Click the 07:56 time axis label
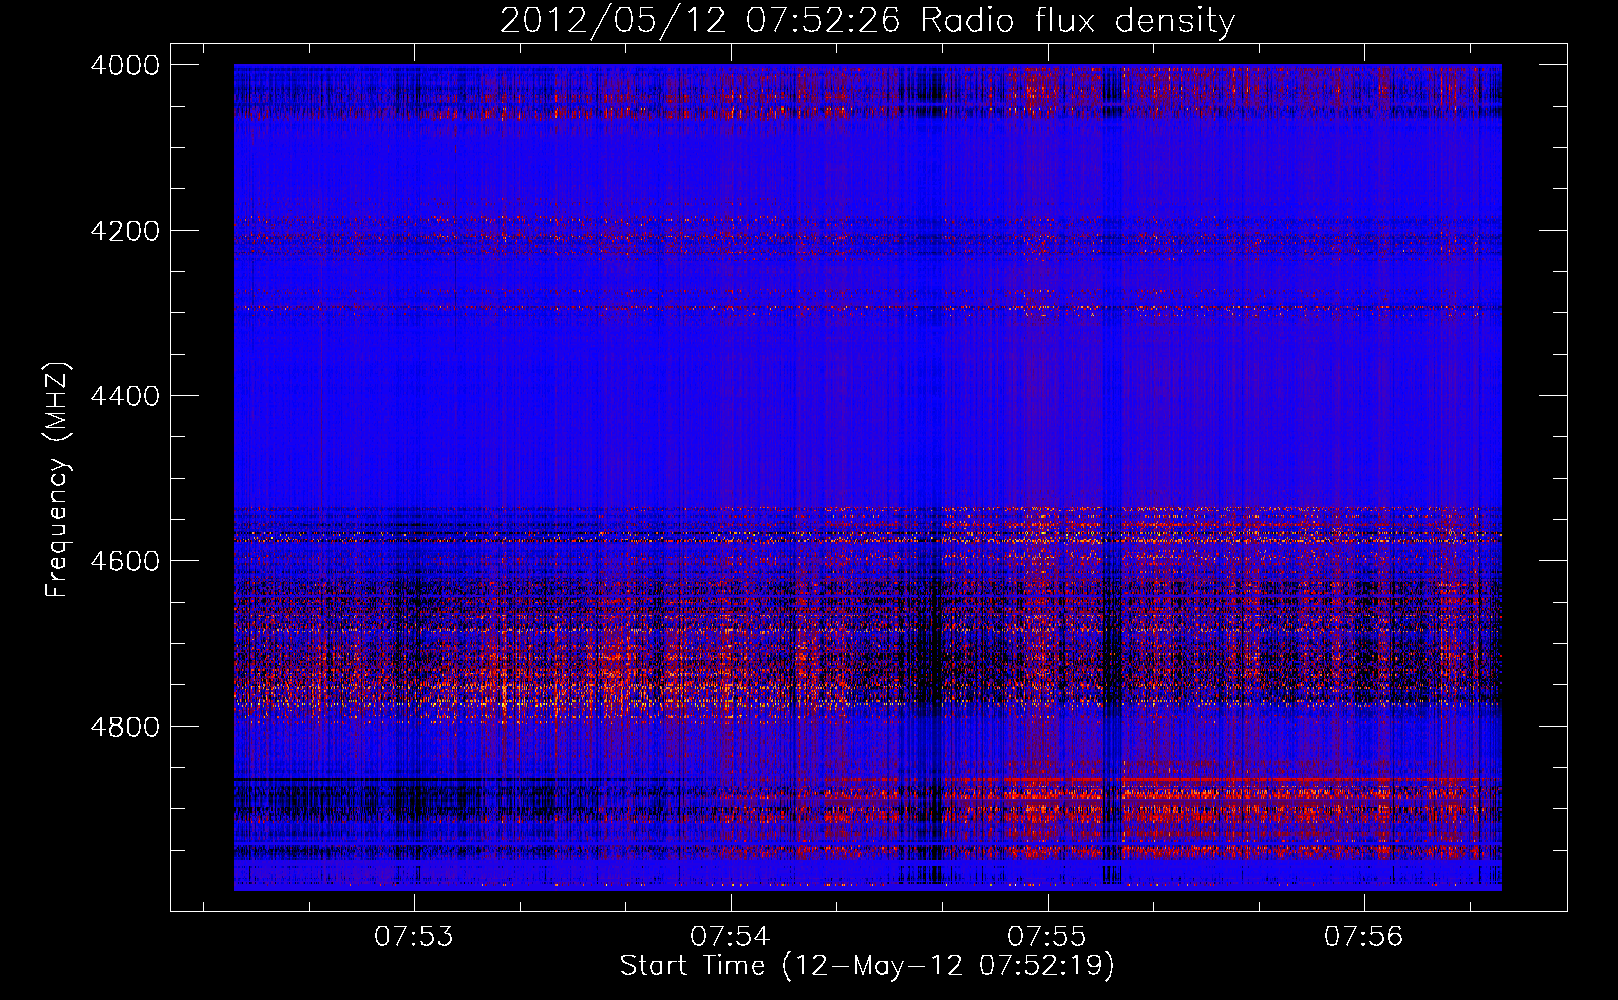This screenshot has height=1000, width=1618. click(1364, 937)
